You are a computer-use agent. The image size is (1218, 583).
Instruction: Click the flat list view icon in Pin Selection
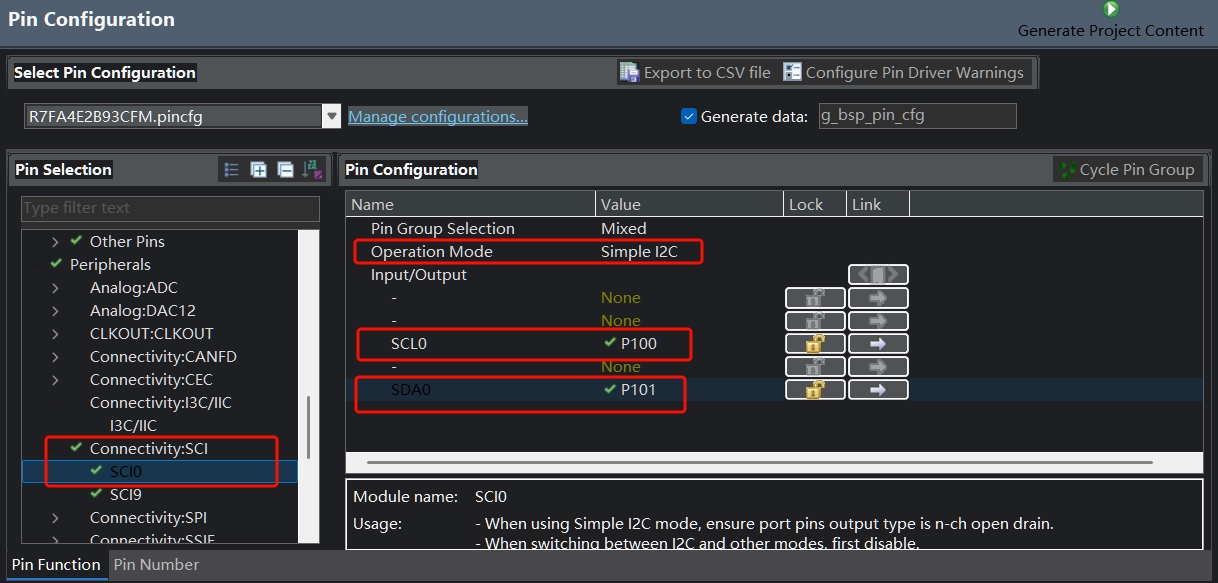(231, 170)
